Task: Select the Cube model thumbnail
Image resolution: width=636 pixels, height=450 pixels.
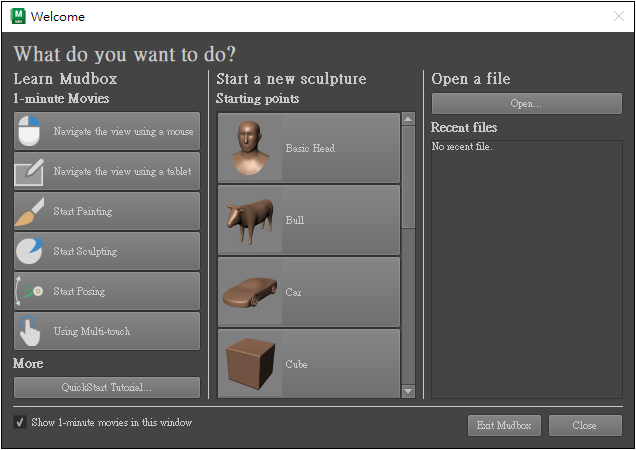Action: click(x=250, y=364)
